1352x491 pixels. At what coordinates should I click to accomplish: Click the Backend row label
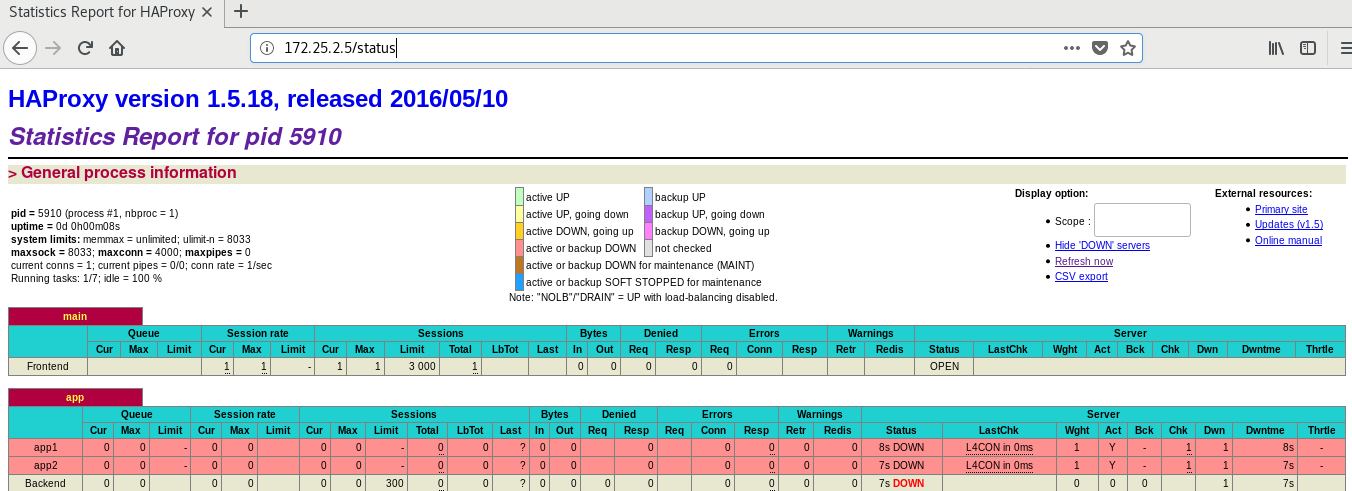pyautogui.click(x=45, y=483)
